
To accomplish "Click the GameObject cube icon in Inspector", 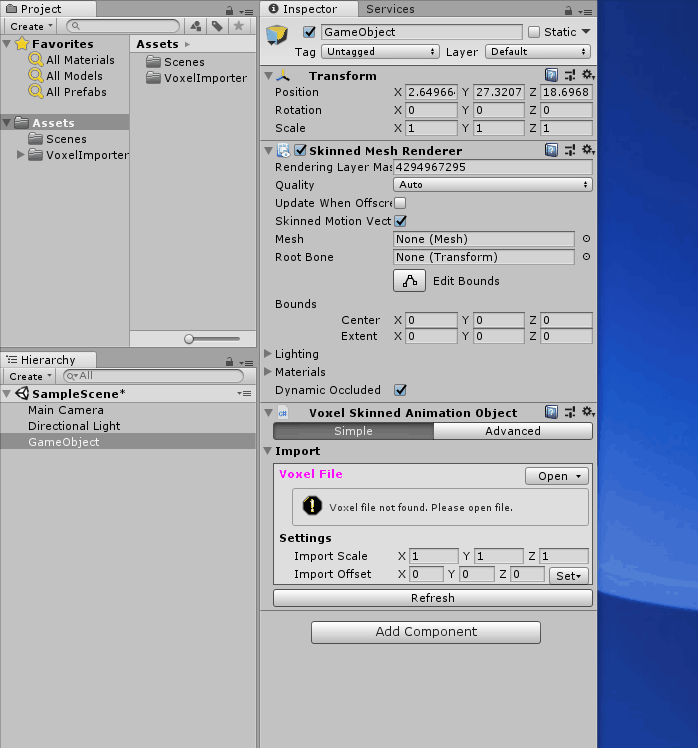I will pos(277,35).
